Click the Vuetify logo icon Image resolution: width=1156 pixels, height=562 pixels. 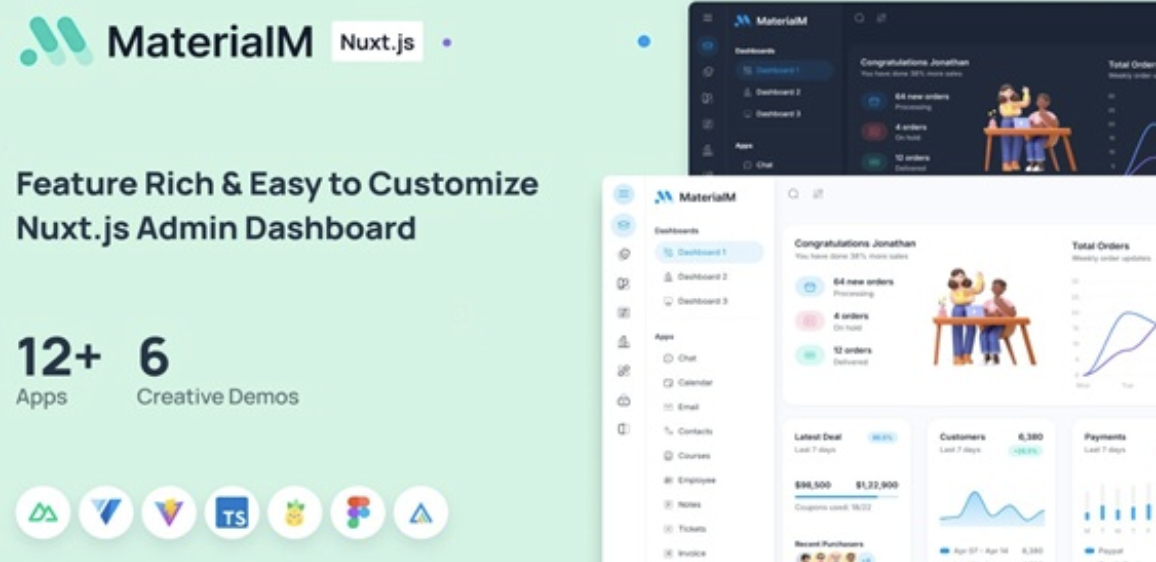[x=106, y=513]
